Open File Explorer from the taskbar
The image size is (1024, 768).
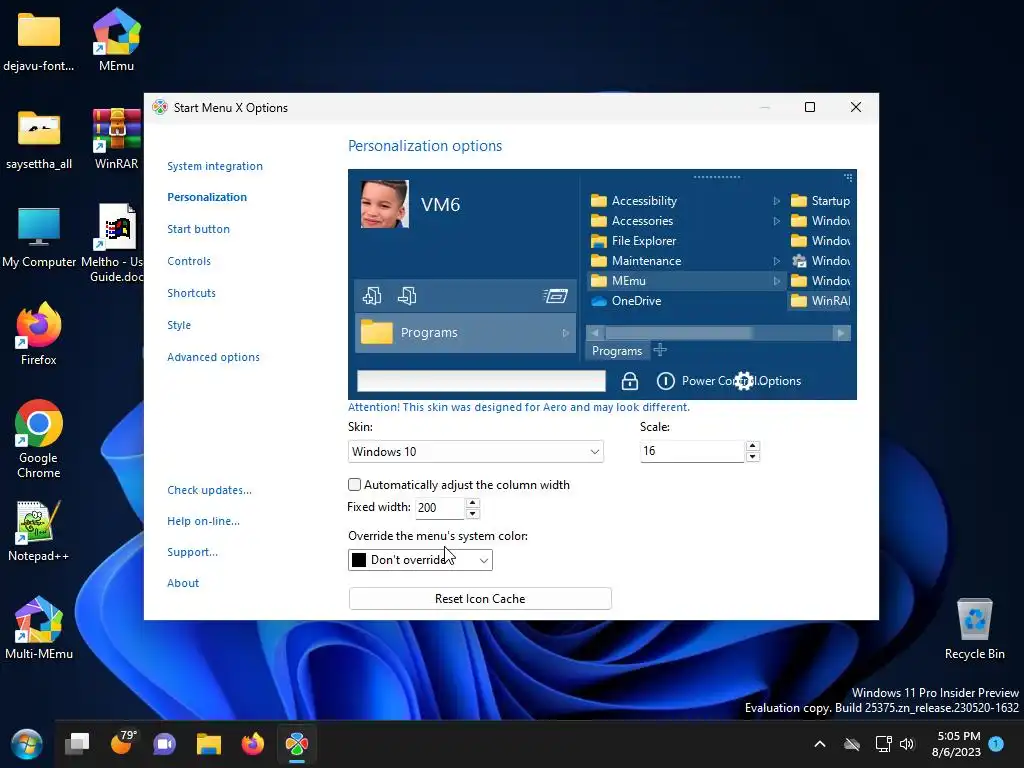pyautogui.click(x=209, y=744)
